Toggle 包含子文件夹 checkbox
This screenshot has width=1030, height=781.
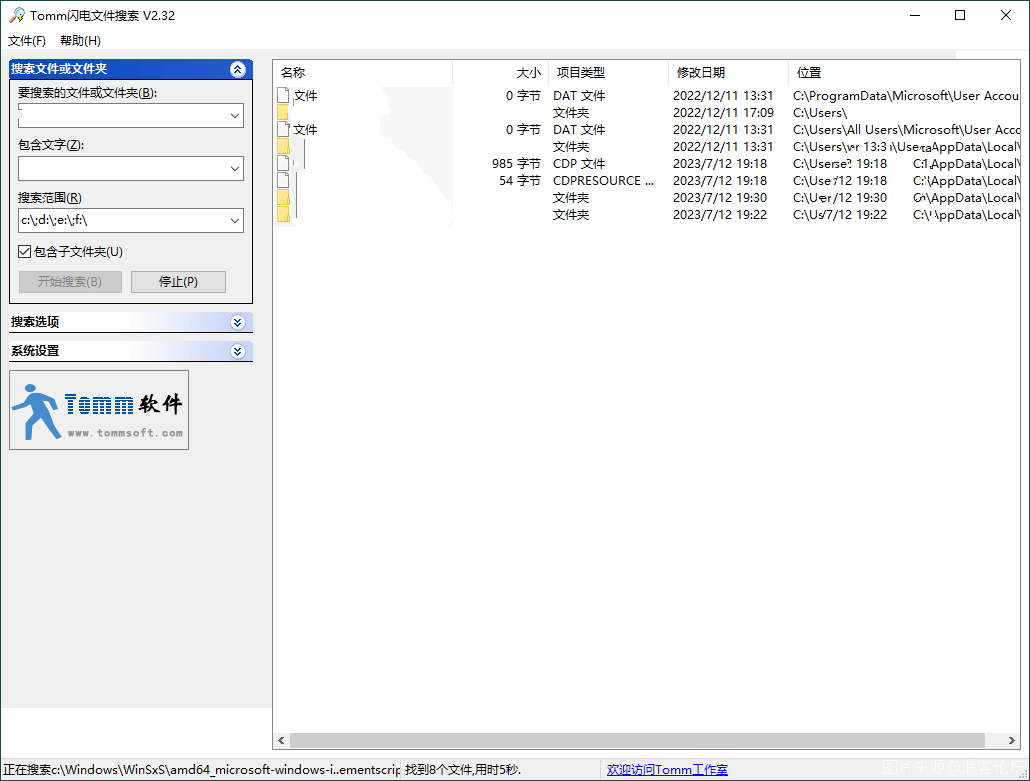25,252
